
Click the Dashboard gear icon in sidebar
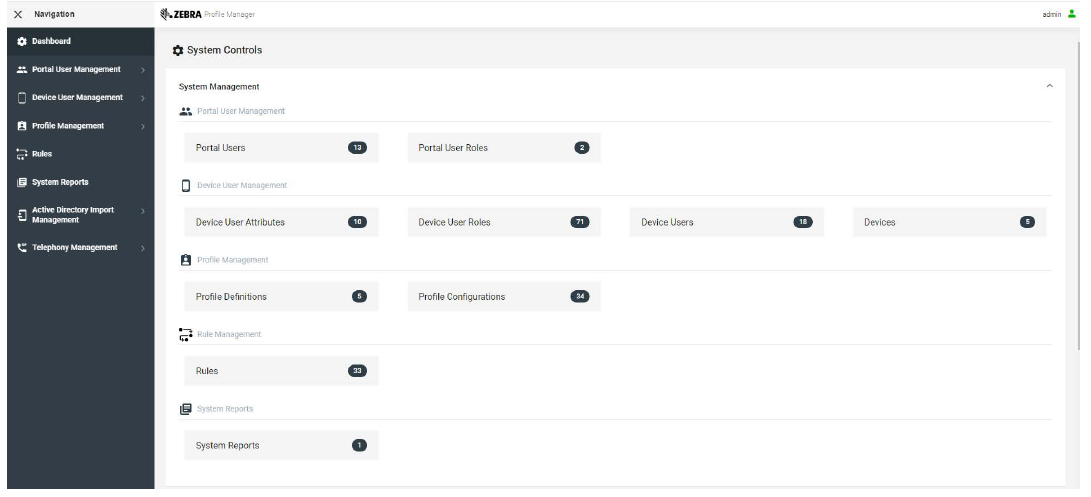pyautogui.click(x=22, y=42)
